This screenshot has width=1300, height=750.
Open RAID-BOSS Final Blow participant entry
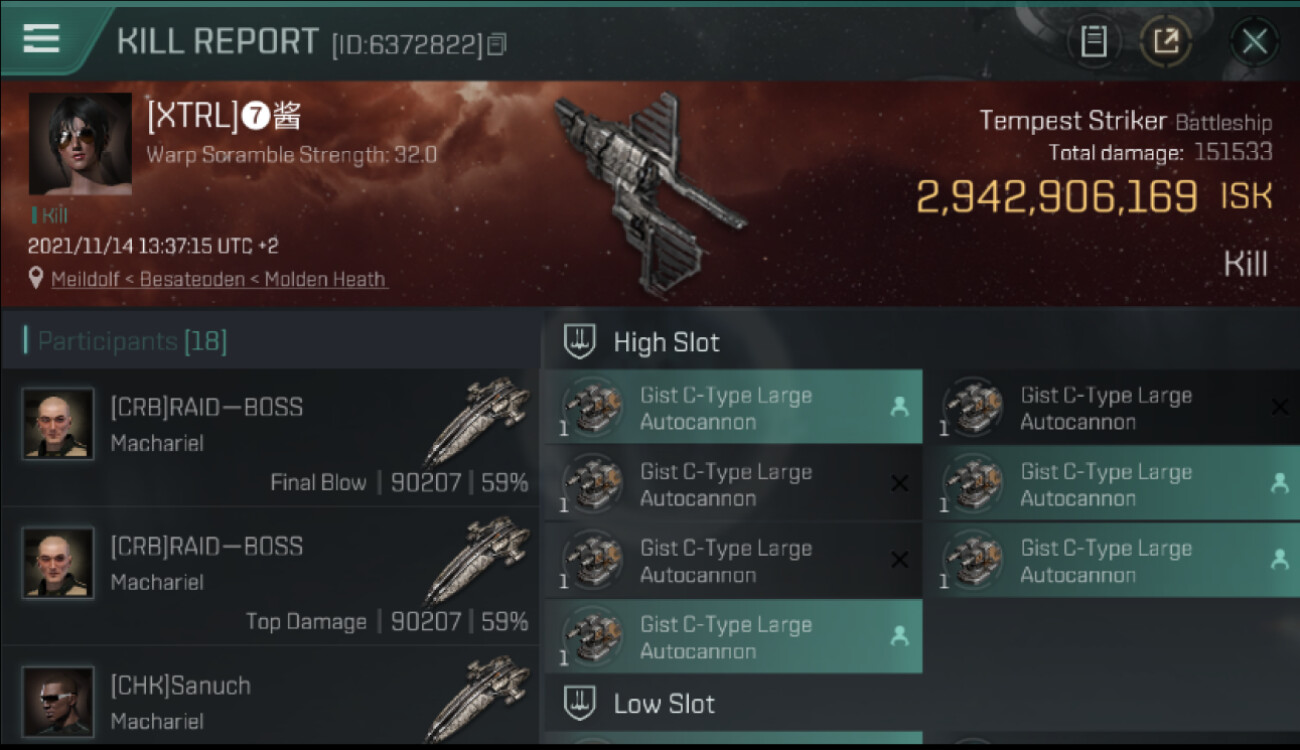[269, 438]
